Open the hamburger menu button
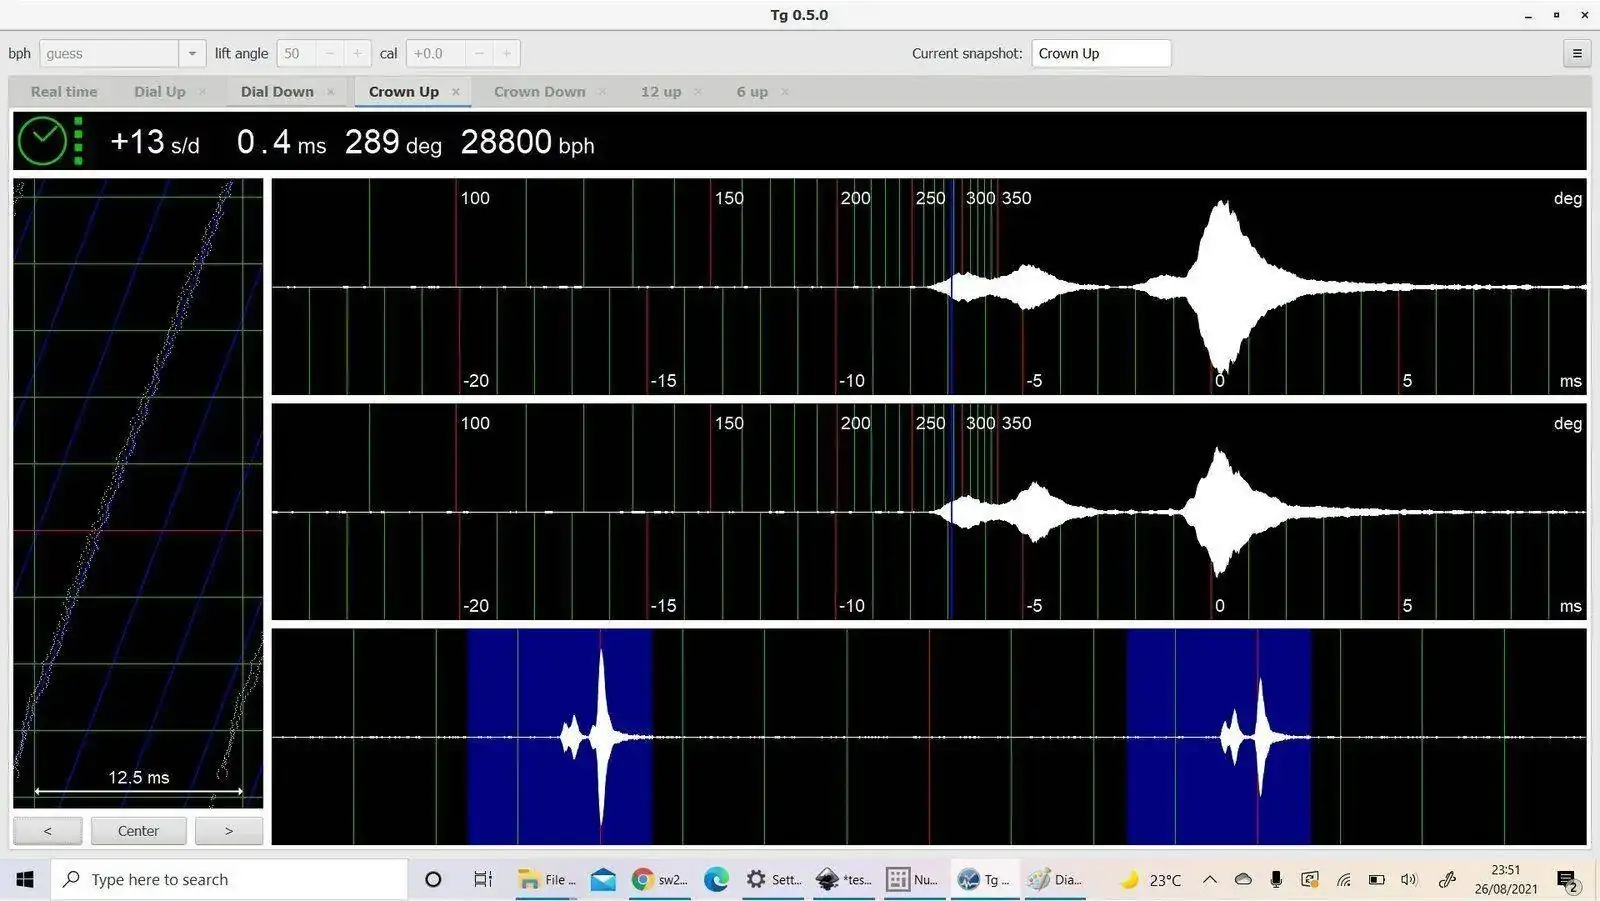This screenshot has width=1600, height=901. (1577, 54)
